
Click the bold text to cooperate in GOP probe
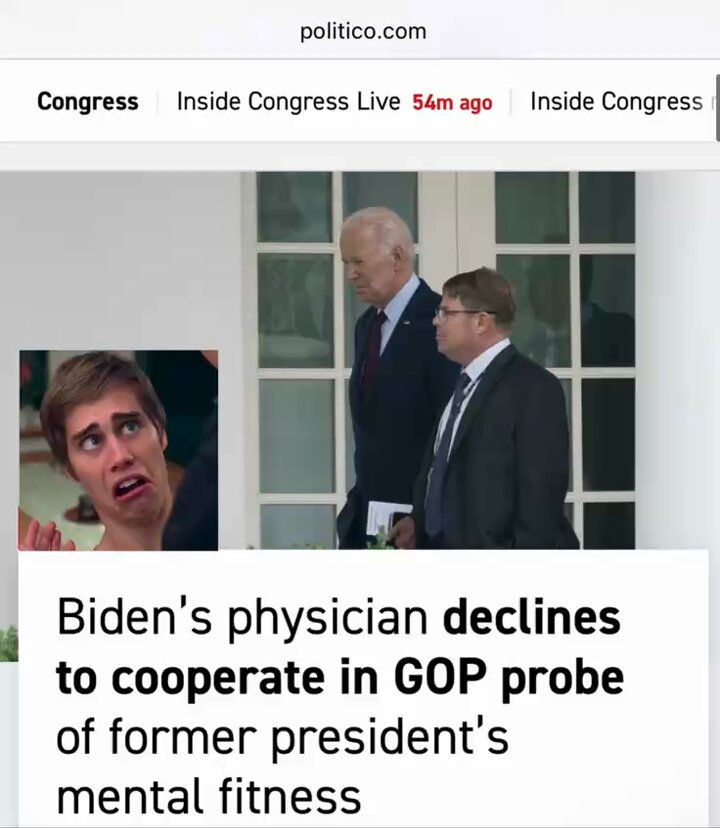point(340,678)
